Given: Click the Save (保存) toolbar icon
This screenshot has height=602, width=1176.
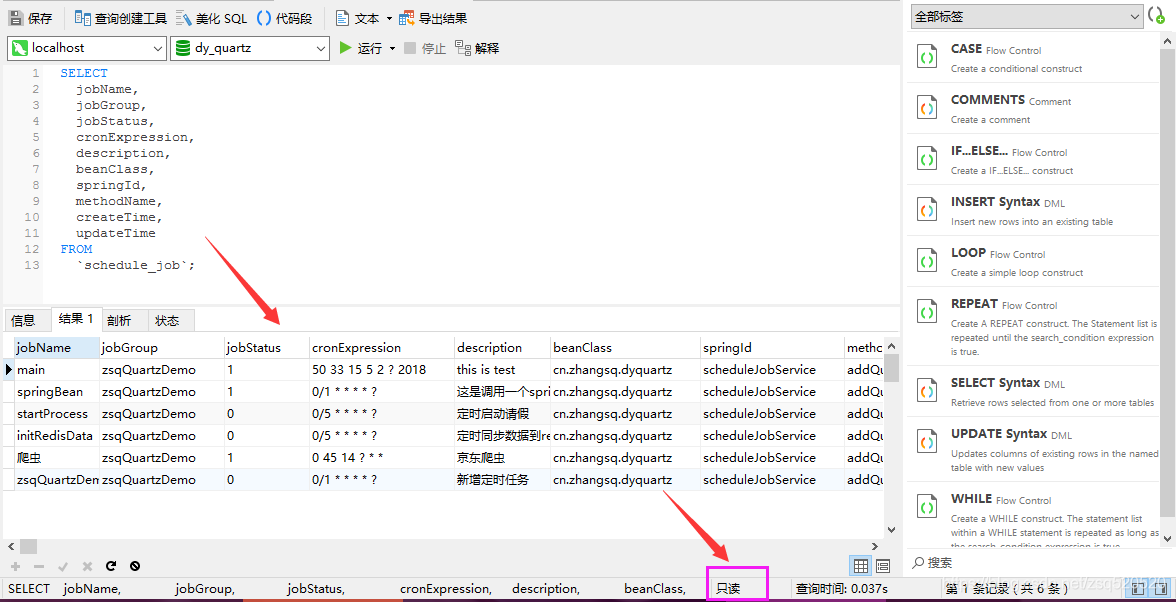Looking at the screenshot, I should click(x=30, y=18).
